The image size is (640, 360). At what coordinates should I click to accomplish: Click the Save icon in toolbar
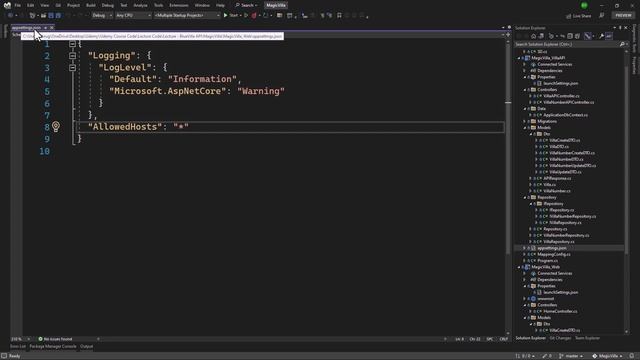(51, 16)
